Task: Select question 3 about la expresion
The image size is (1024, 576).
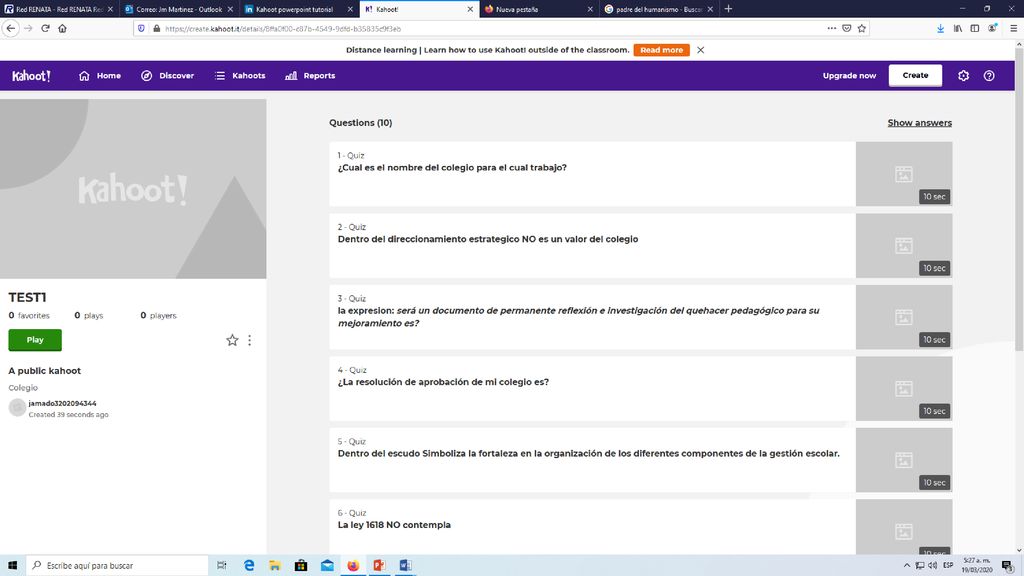Action: [592, 317]
